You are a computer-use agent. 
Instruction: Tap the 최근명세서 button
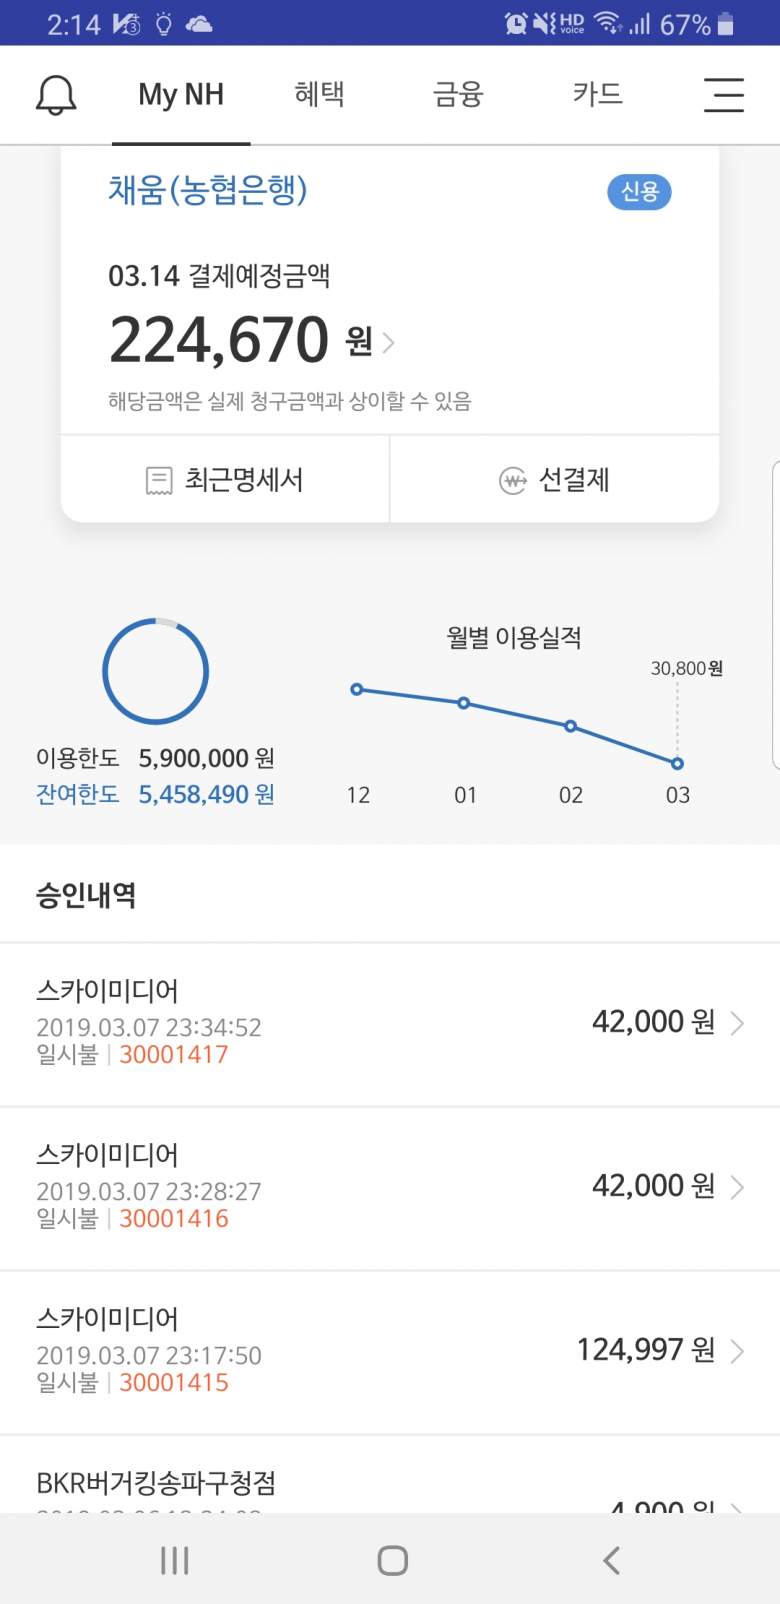point(225,480)
